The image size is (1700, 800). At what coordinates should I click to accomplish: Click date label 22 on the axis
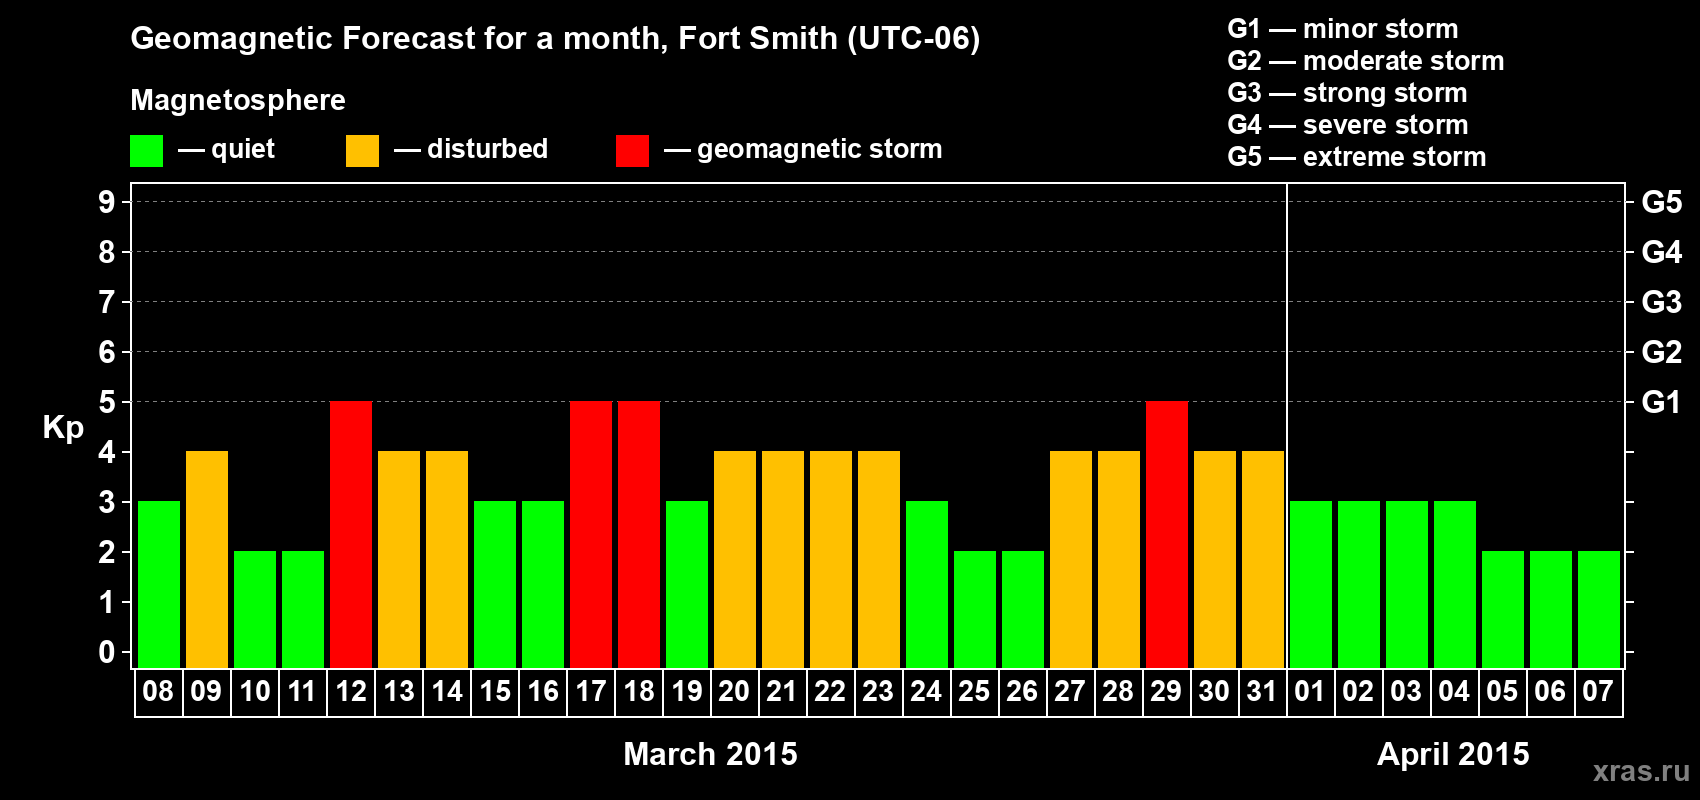(x=830, y=691)
